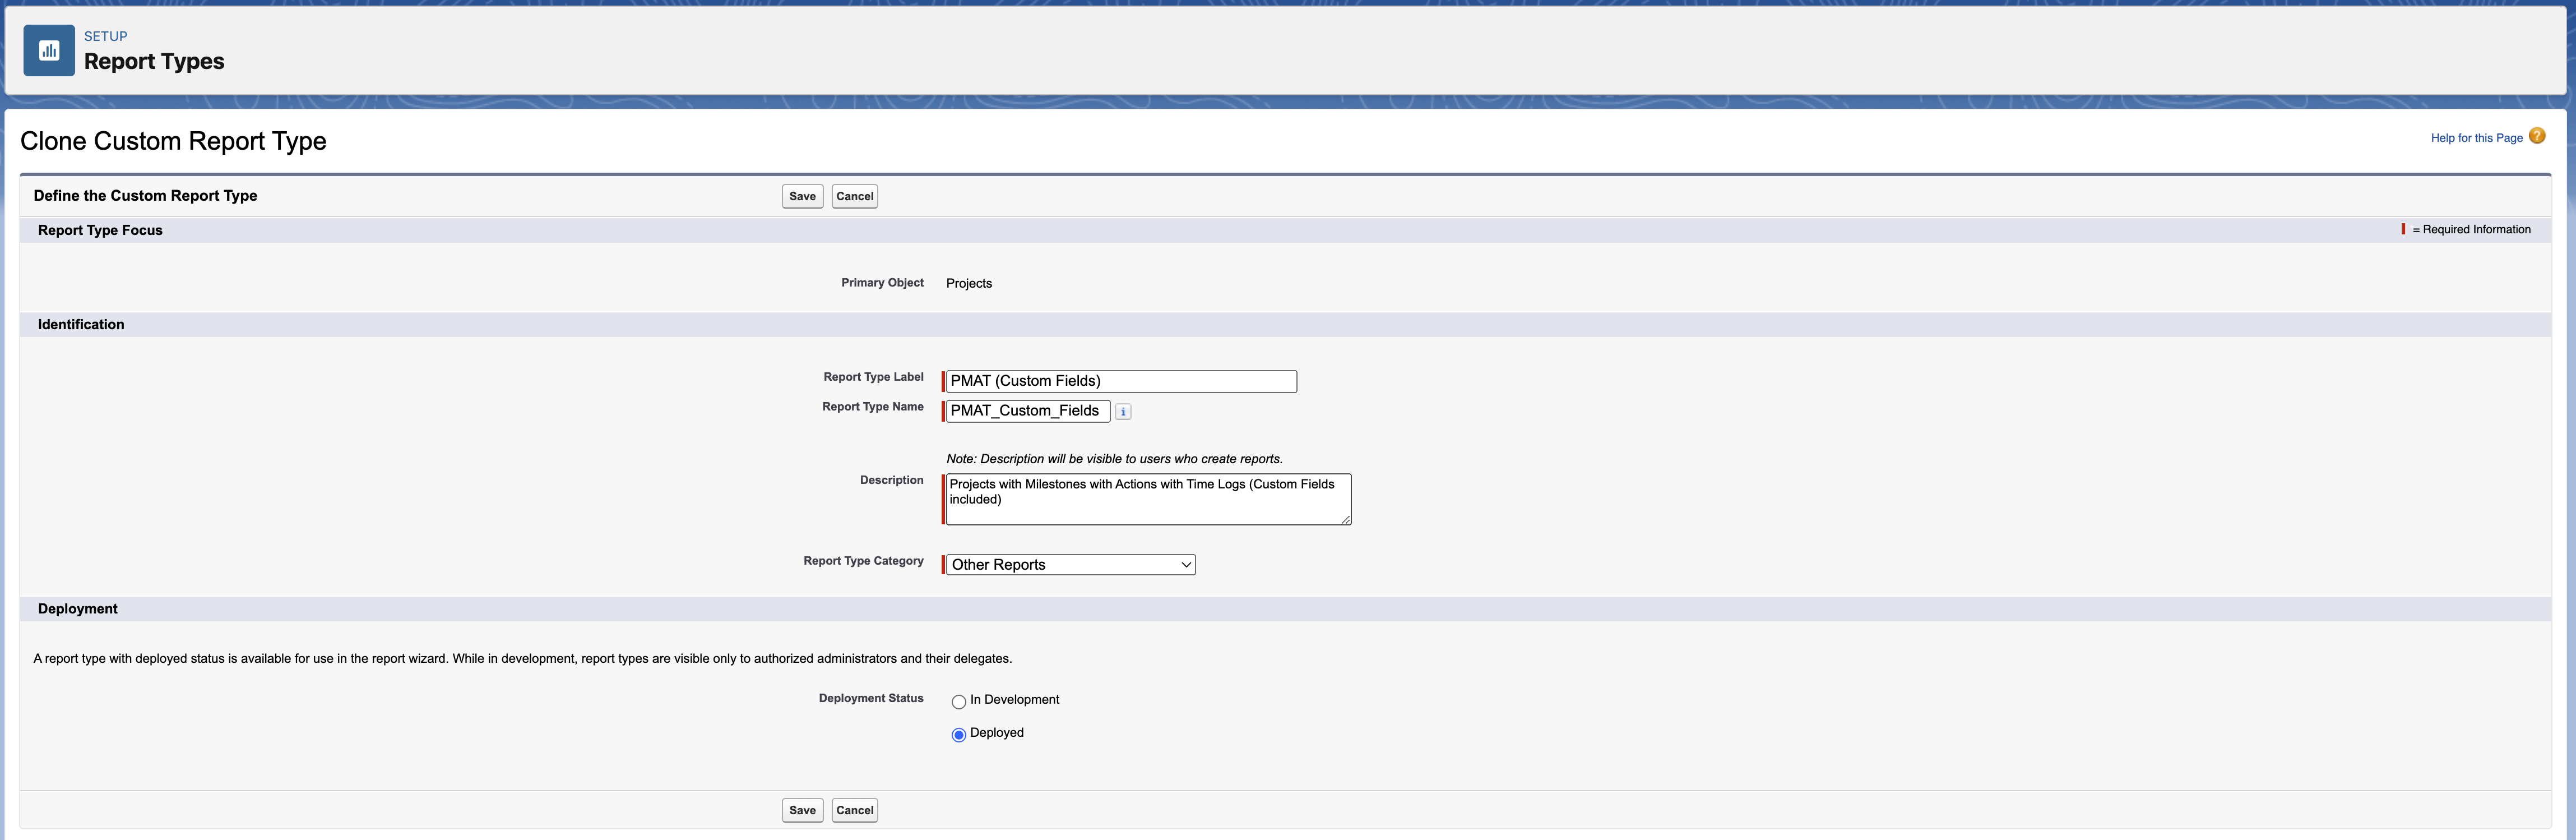Click the Identification section header

pyautogui.click(x=81, y=325)
